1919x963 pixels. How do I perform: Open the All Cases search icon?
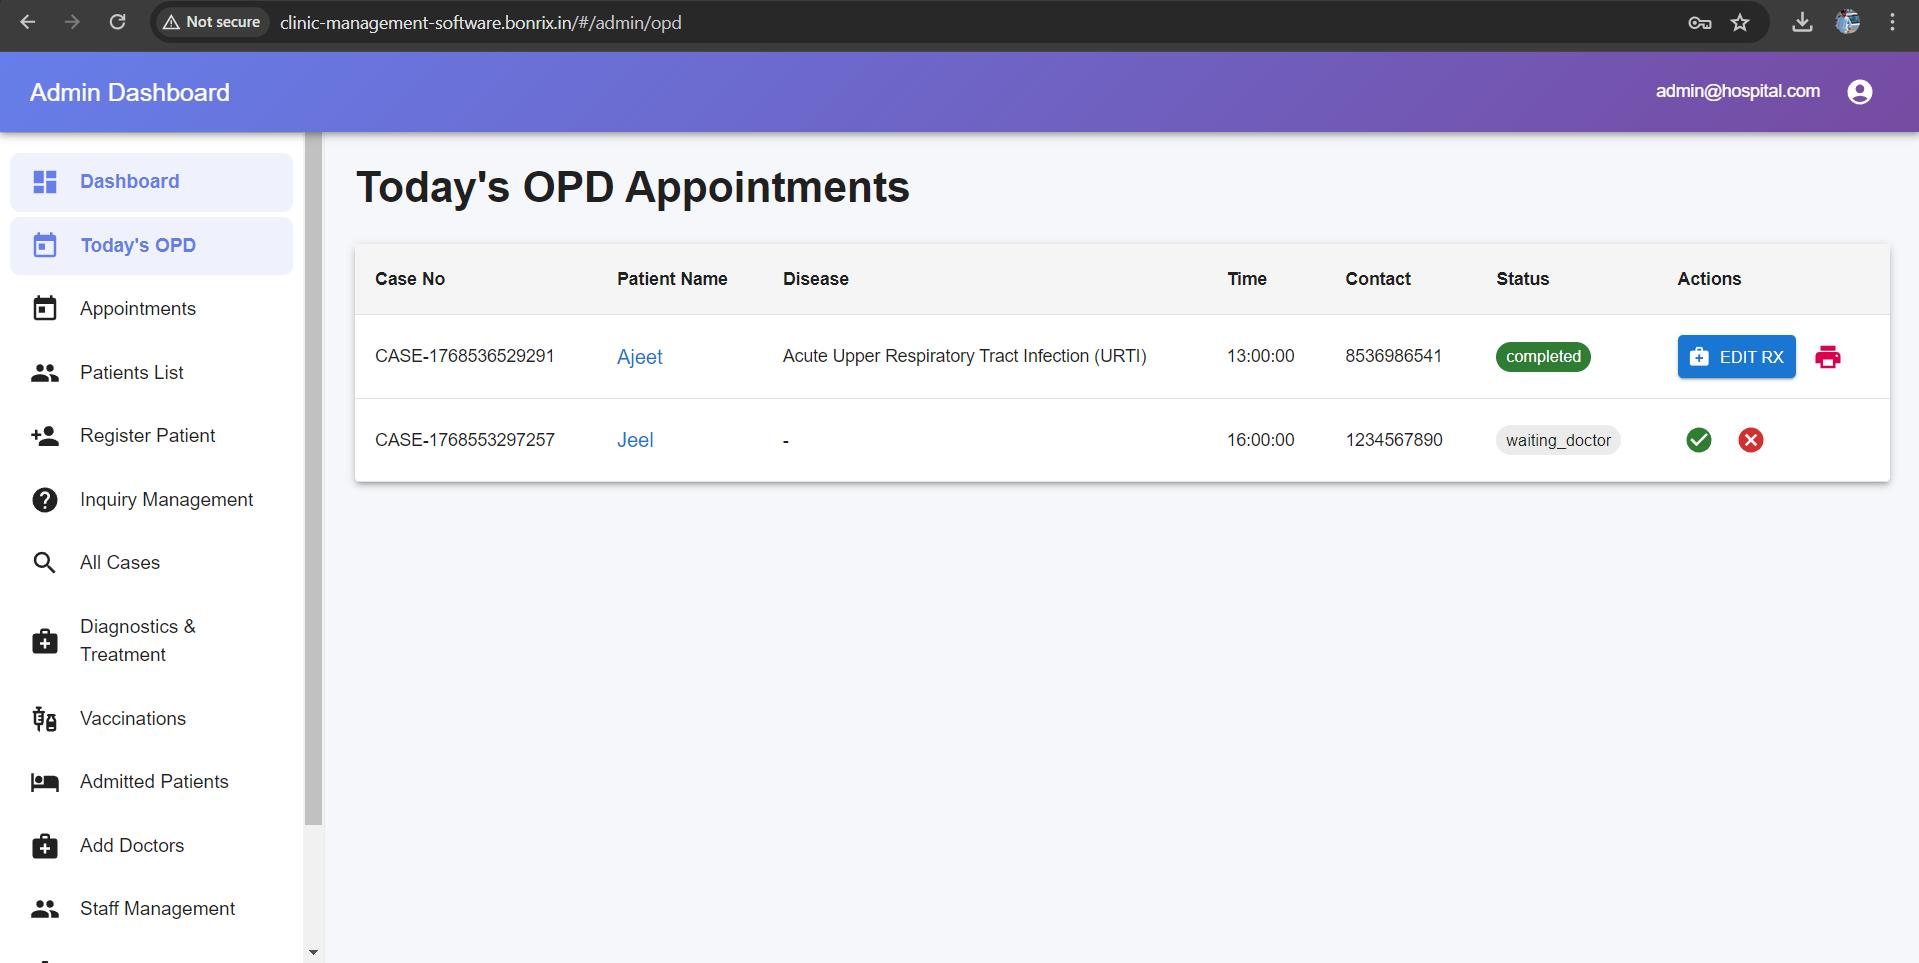pos(44,562)
